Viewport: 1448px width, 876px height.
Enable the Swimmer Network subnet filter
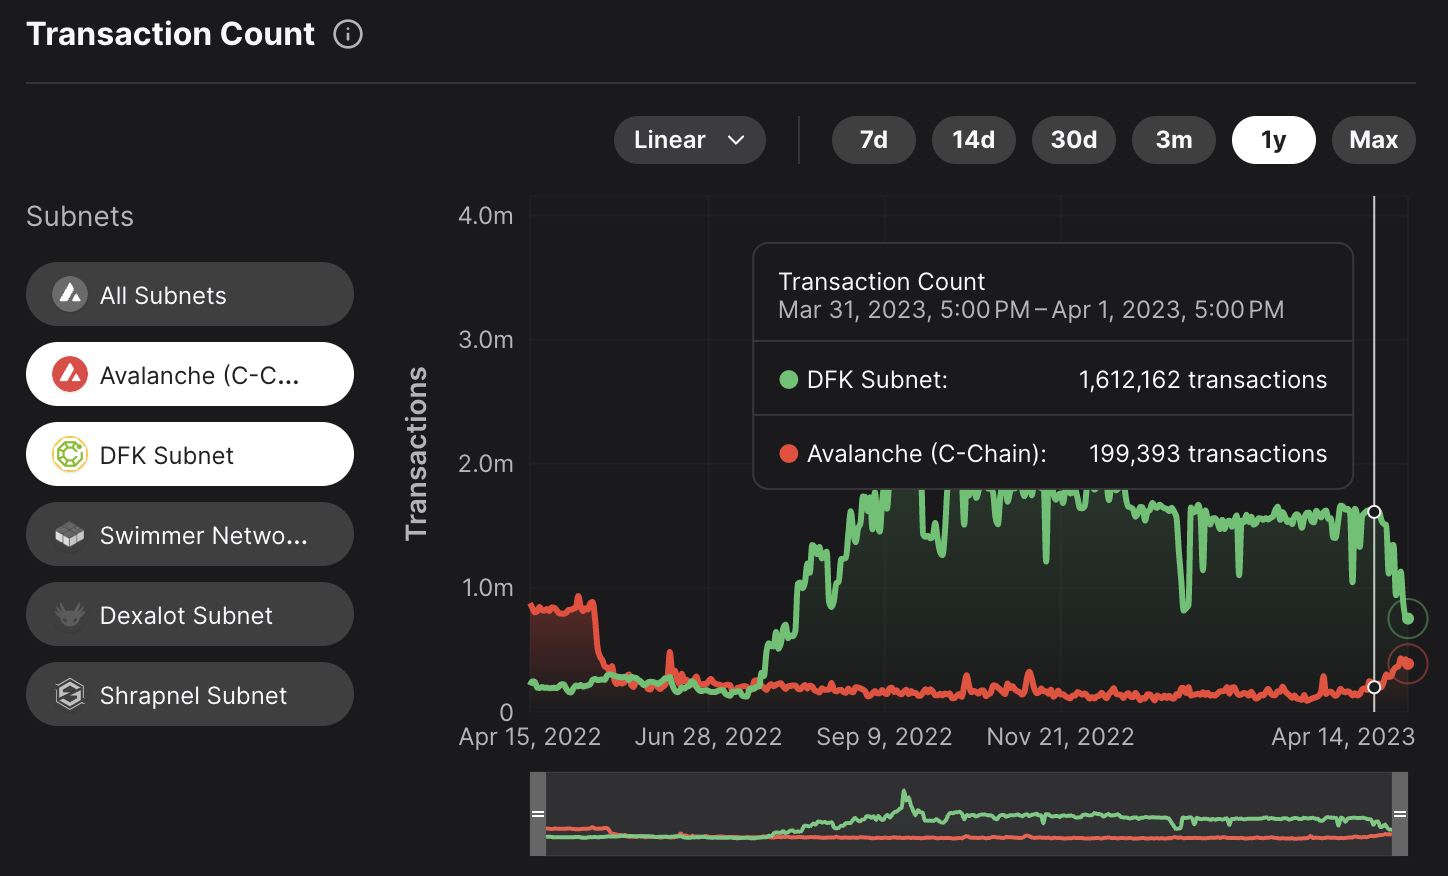pos(190,535)
